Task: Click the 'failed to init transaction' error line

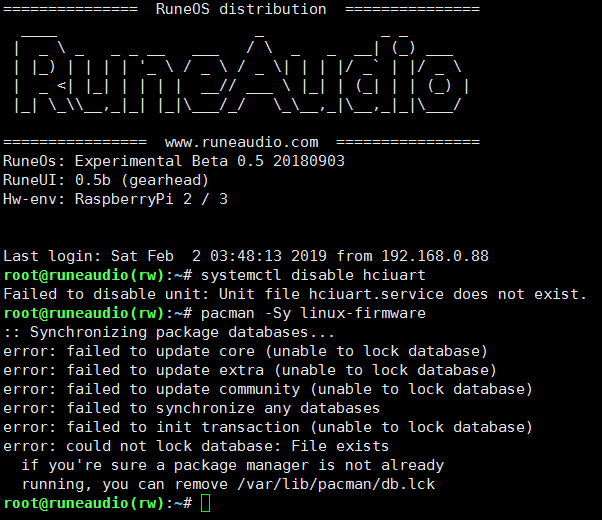Action: click(x=268, y=427)
